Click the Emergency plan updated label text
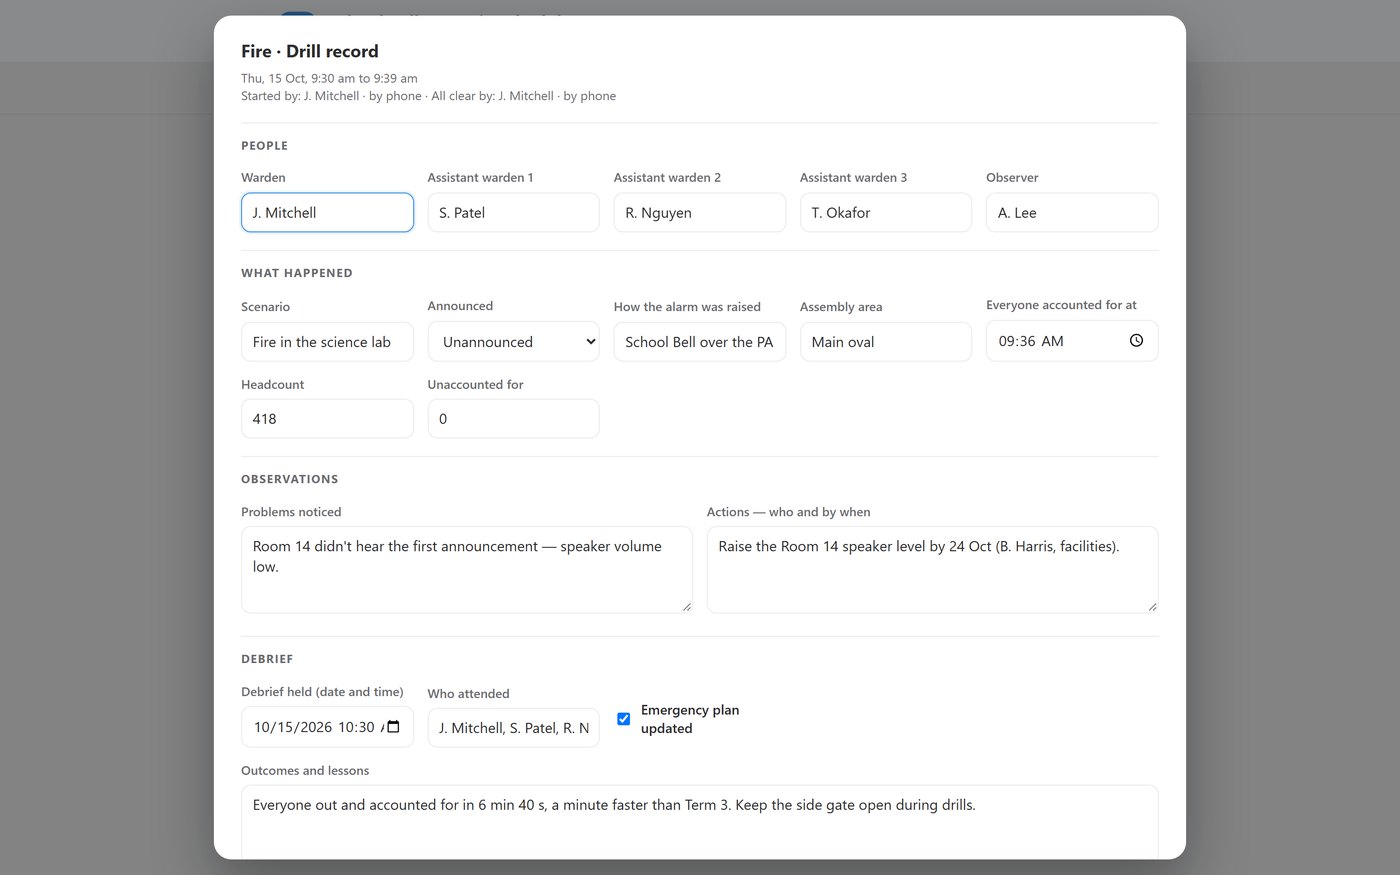This screenshot has width=1400, height=875. click(690, 719)
